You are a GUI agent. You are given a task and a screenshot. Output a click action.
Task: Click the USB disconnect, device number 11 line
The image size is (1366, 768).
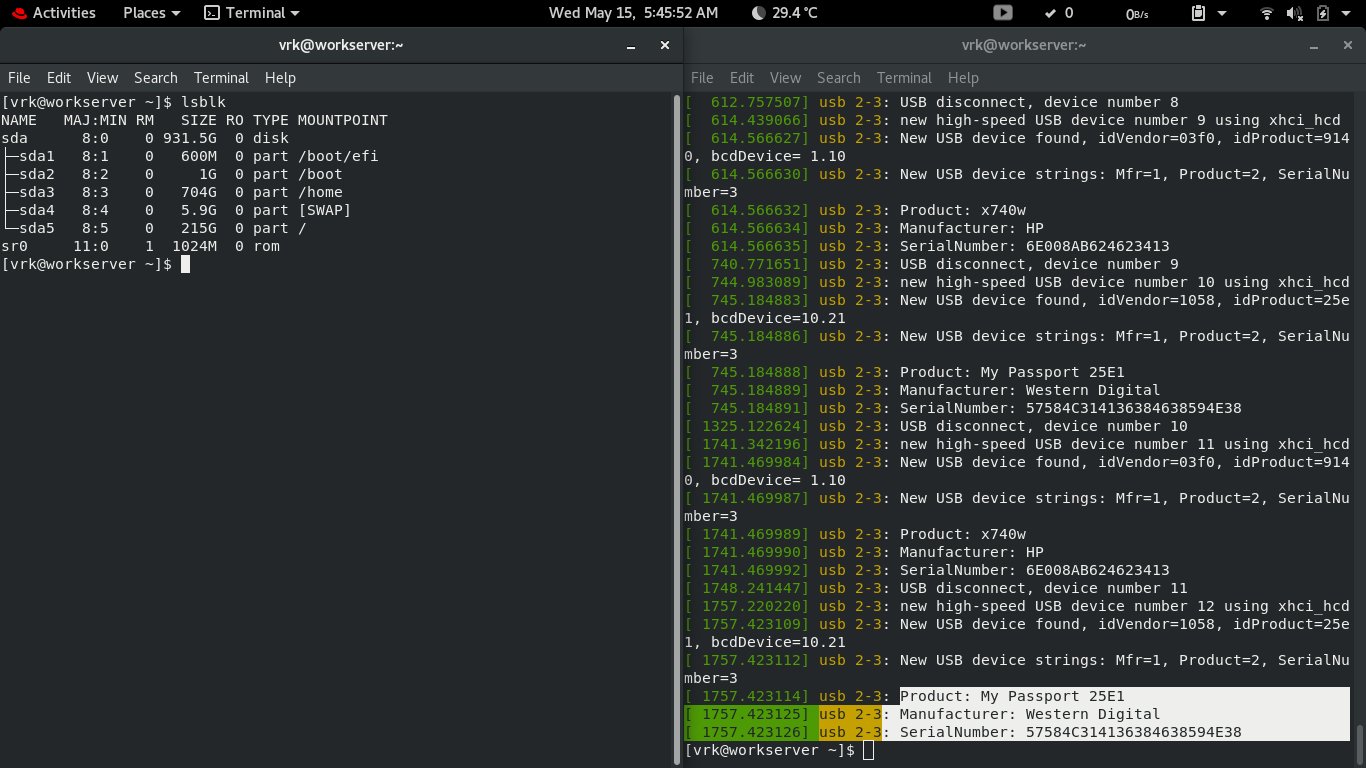pyautogui.click(x=936, y=588)
